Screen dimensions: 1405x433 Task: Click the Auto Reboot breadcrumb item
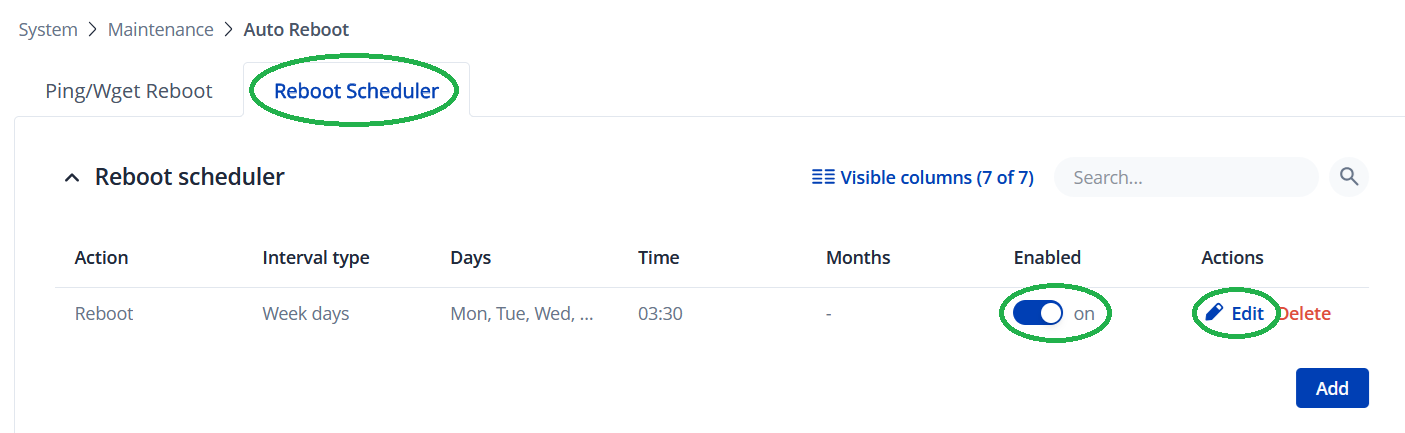296,30
